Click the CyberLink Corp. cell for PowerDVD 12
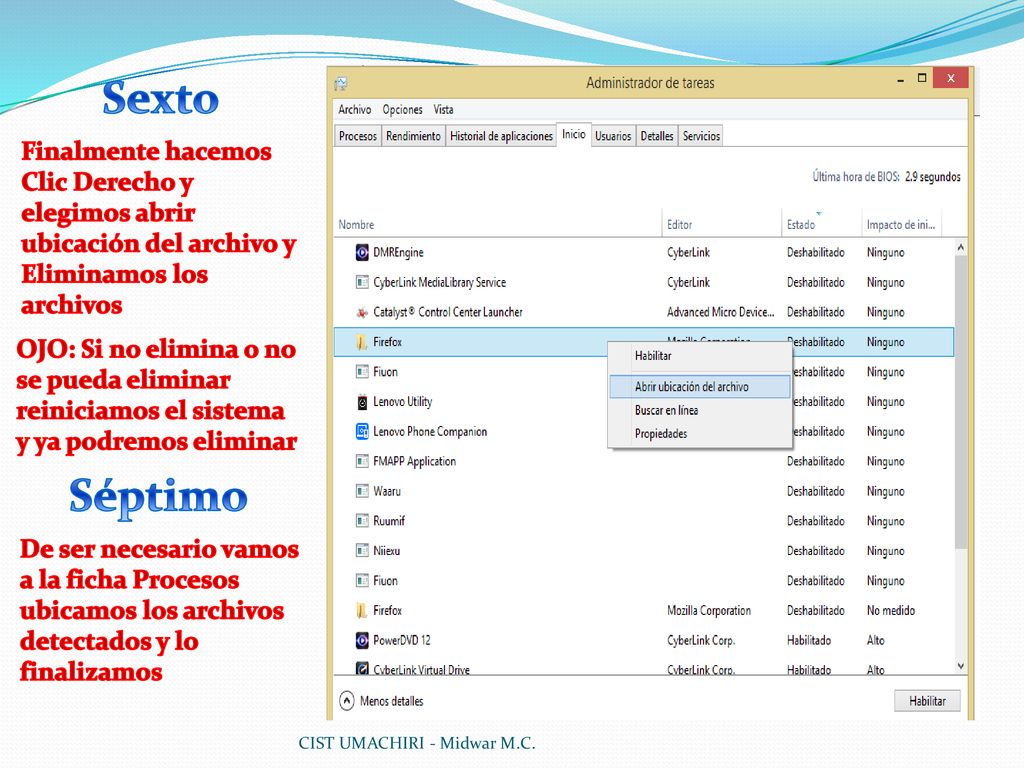Image resolution: width=1024 pixels, height=768 pixels. click(x=701, y=640)
